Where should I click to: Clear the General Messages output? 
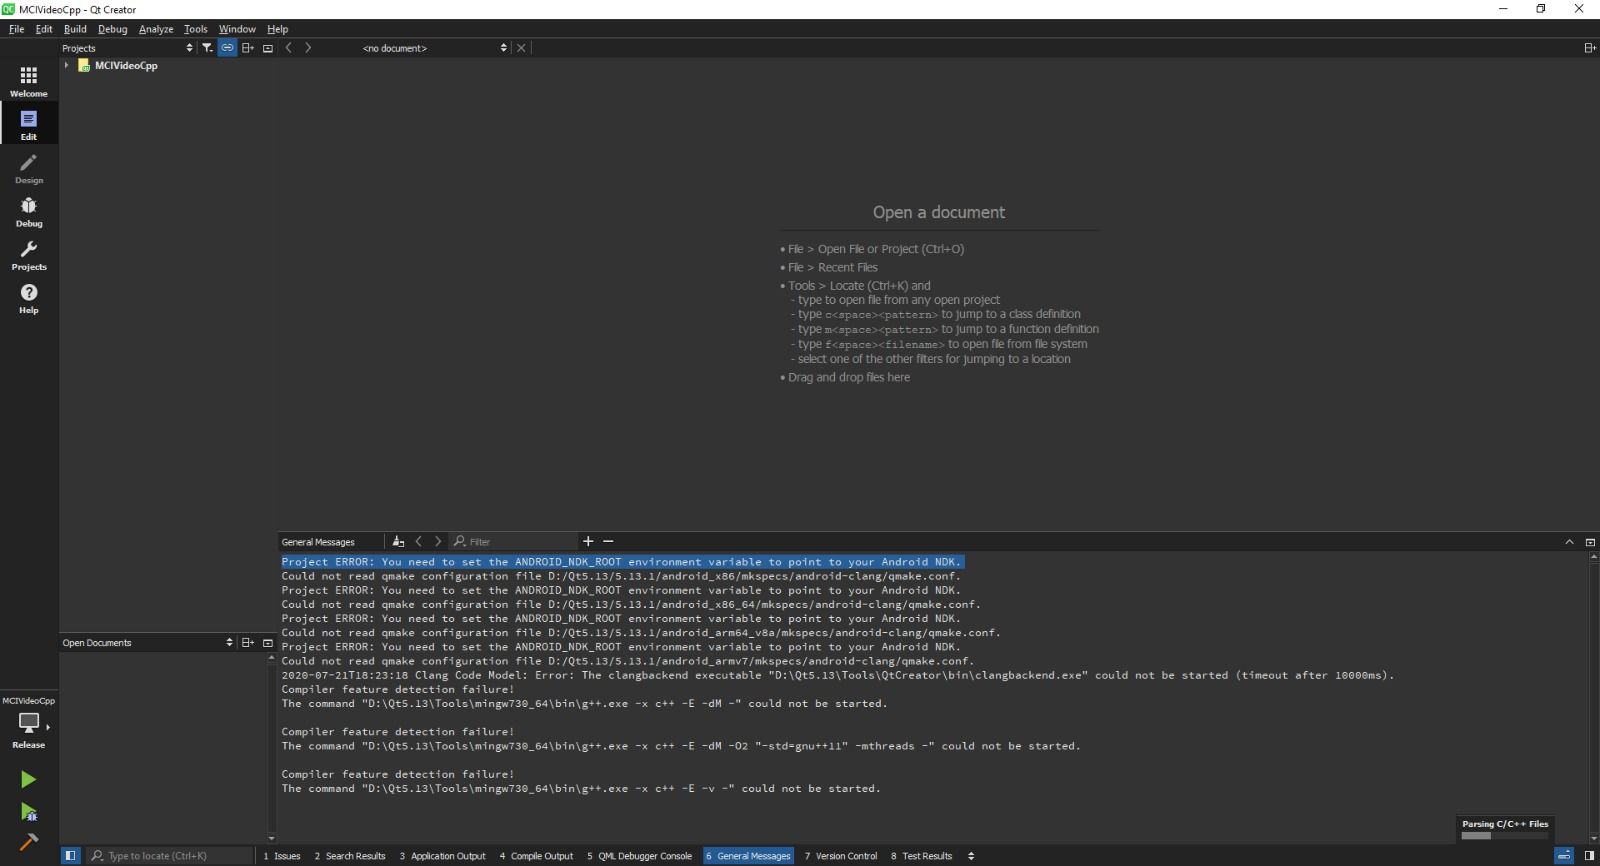click(398, 542)
